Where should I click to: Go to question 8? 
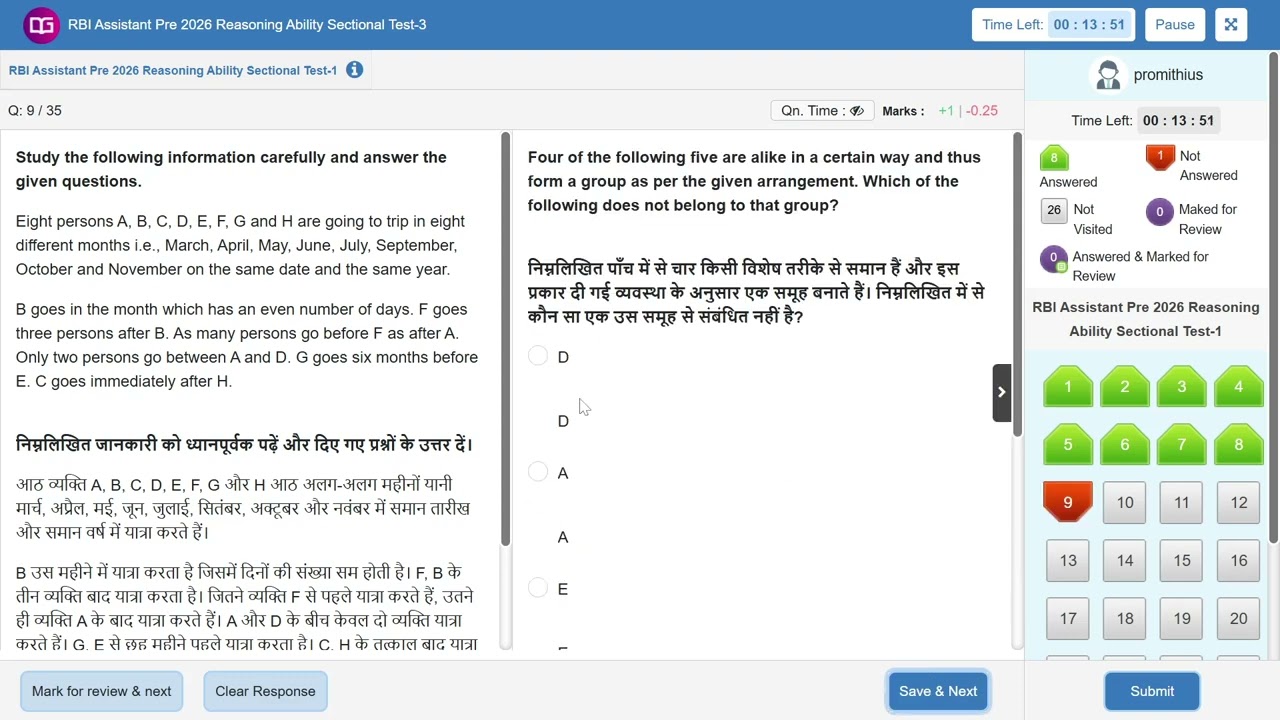(x=1239, y=445)
